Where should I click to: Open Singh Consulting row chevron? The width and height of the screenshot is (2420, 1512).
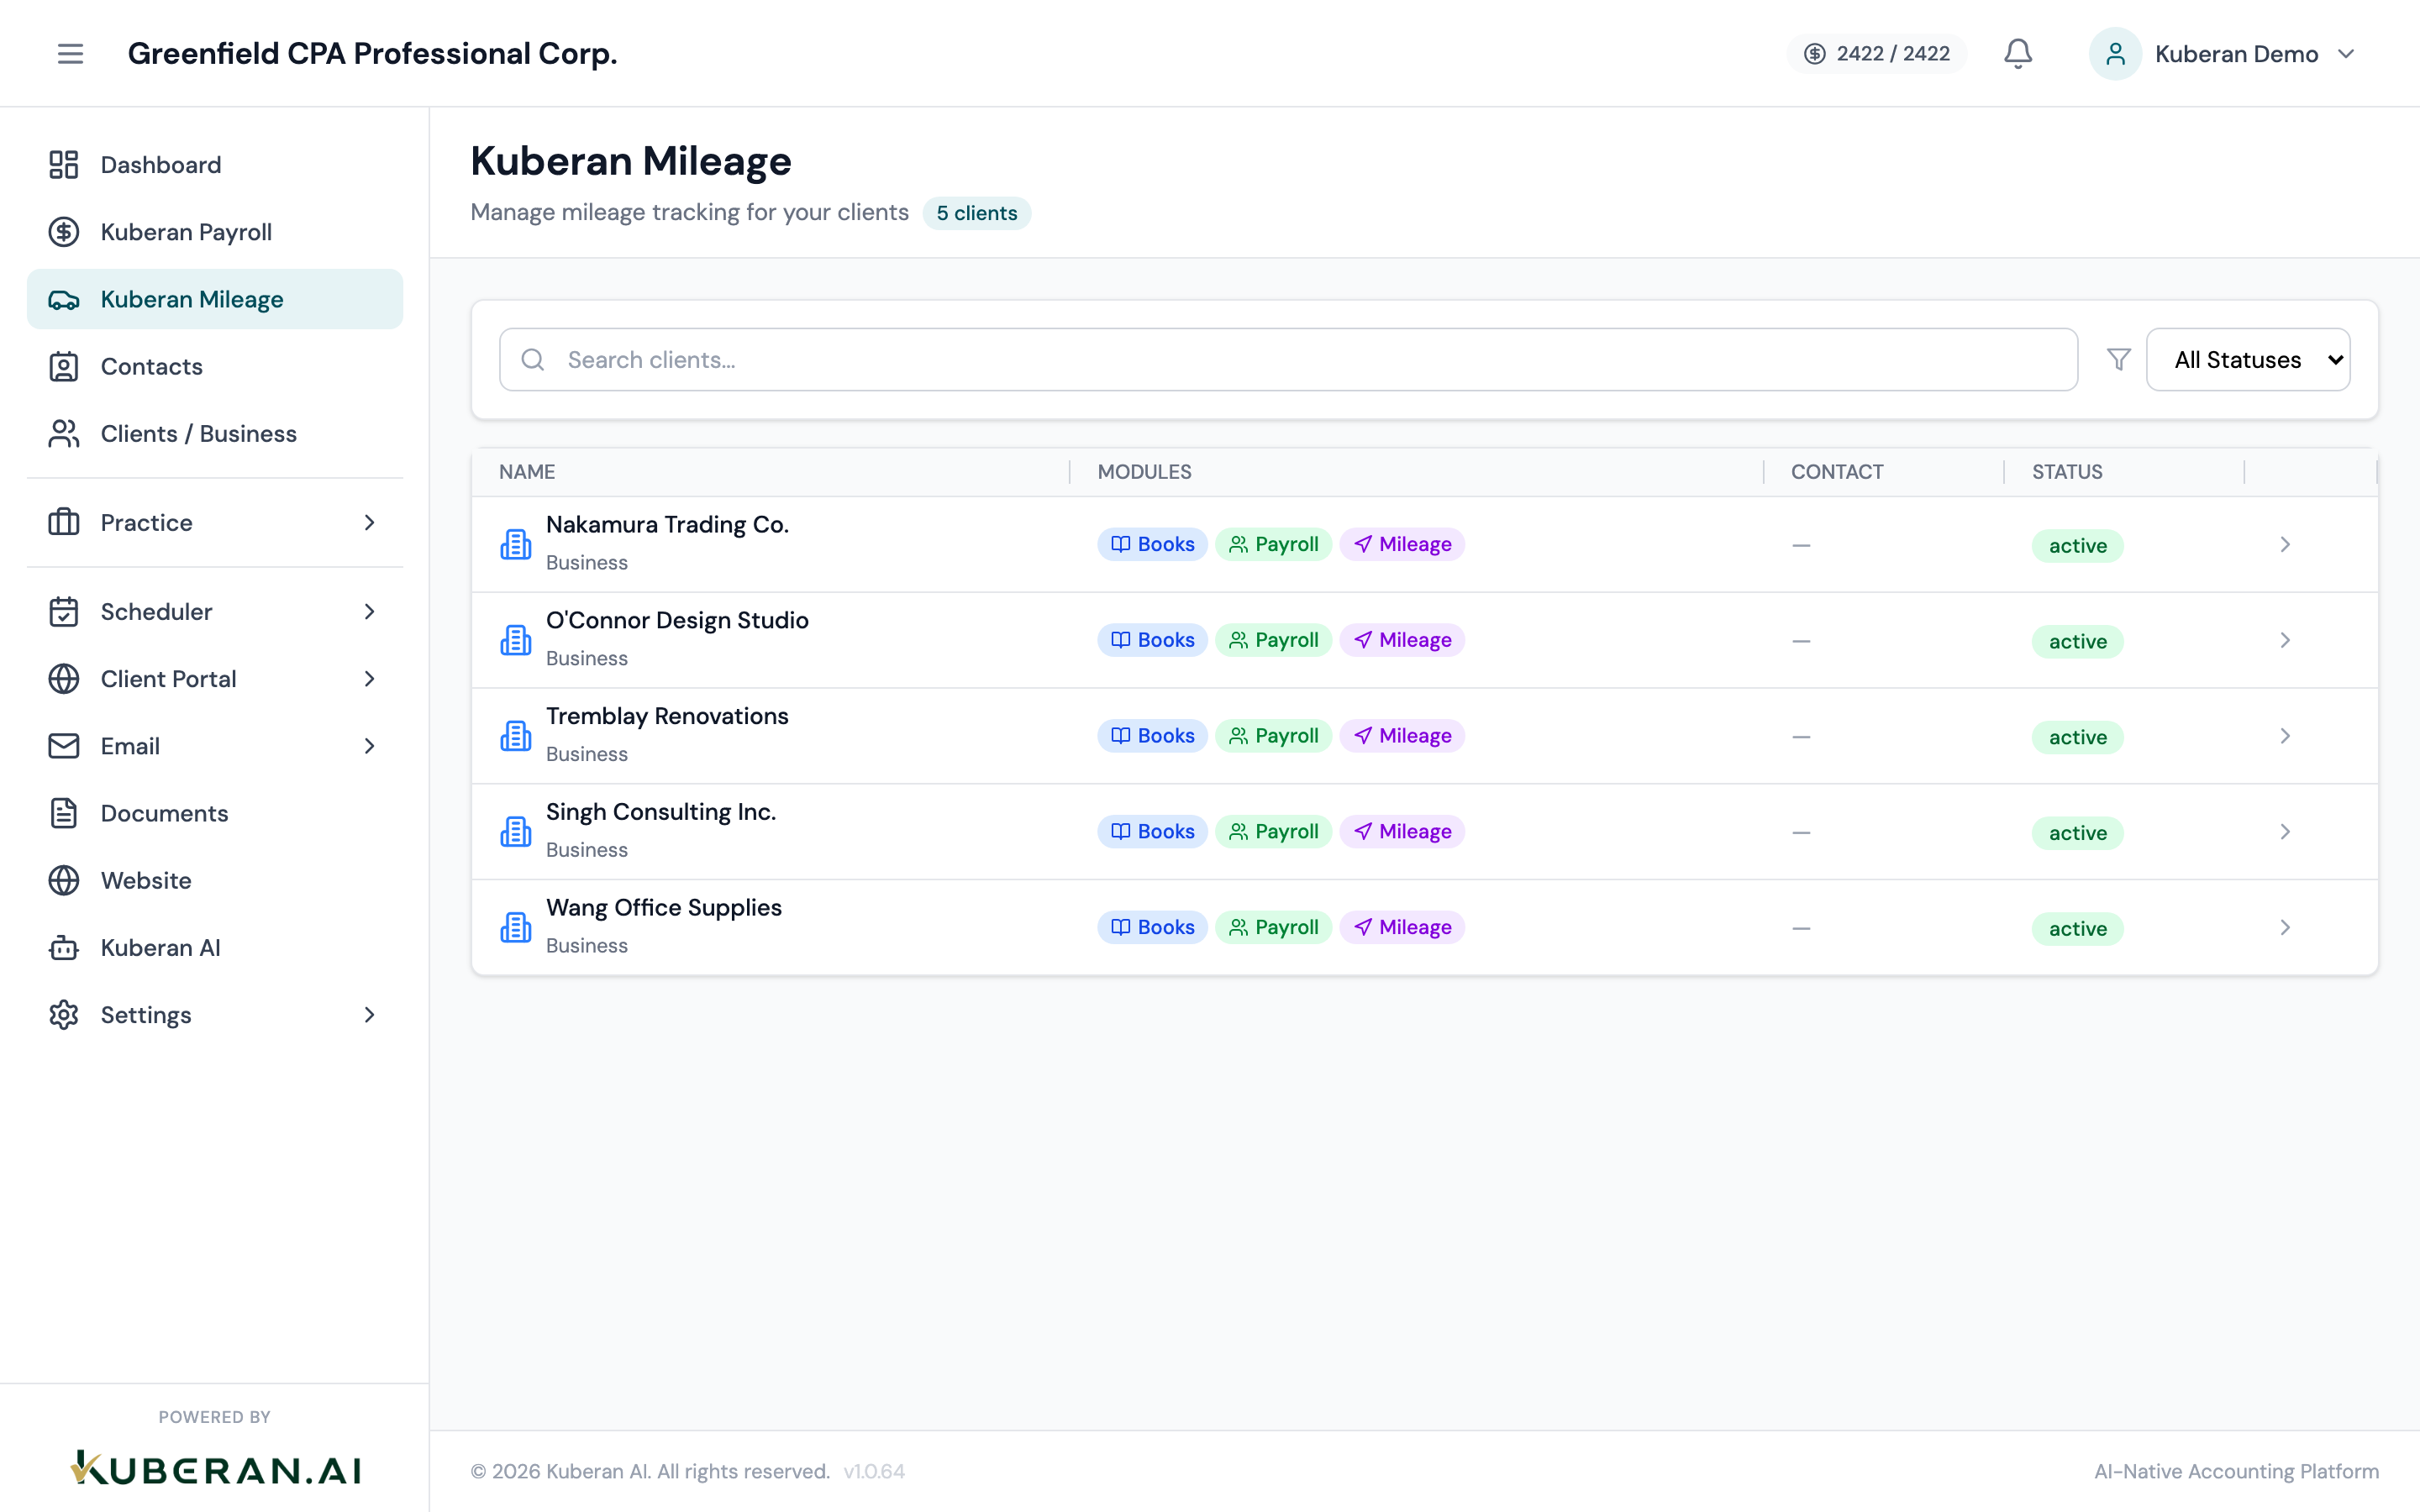2285,831
